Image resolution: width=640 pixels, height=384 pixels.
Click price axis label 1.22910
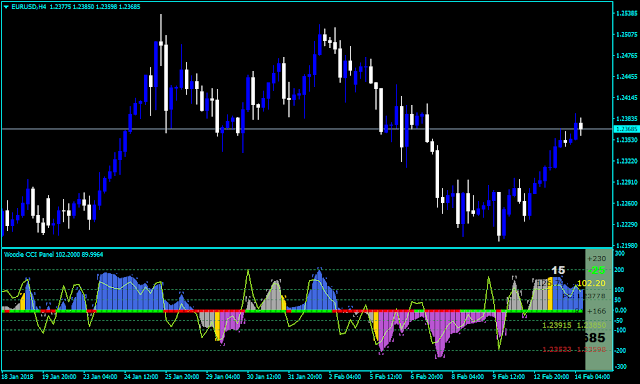pos(627,182)
